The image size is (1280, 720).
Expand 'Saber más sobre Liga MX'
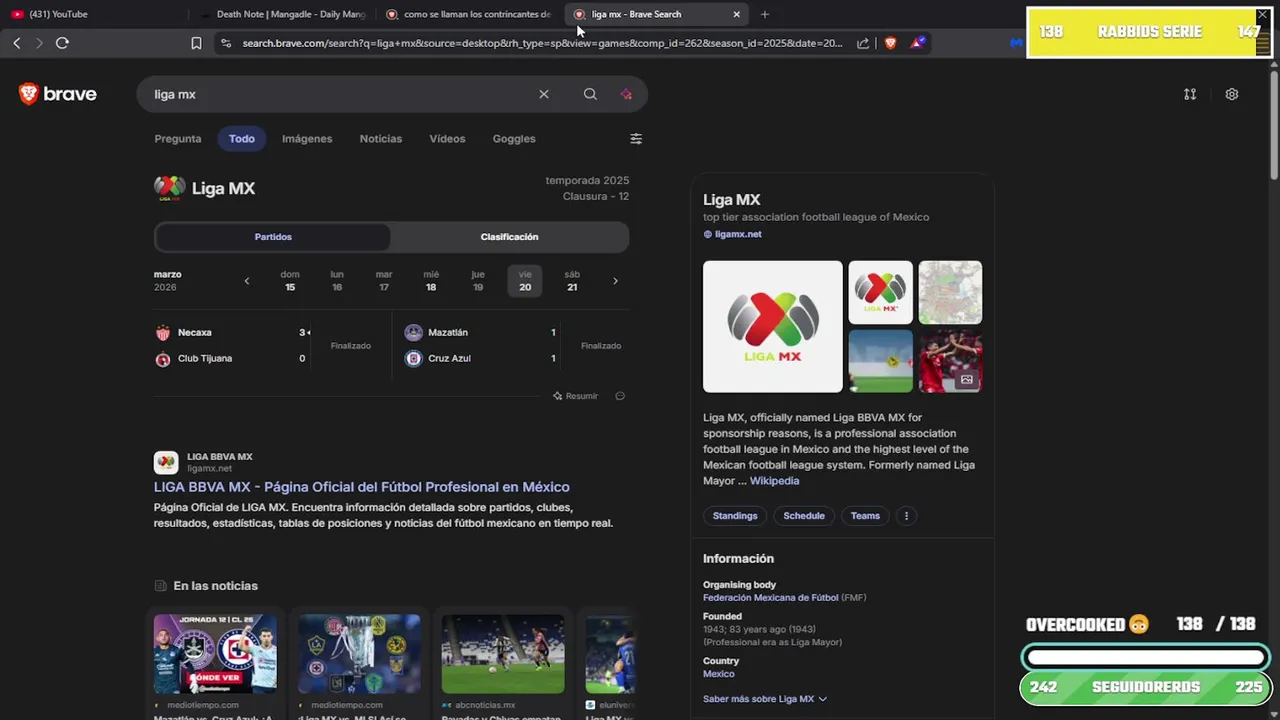pos(765,699)
